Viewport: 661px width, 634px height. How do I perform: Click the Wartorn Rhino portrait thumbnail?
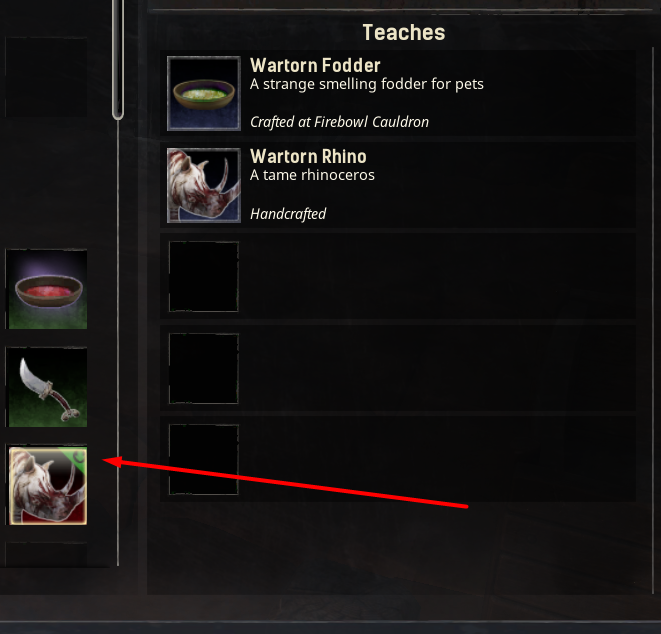click(204, 185)
